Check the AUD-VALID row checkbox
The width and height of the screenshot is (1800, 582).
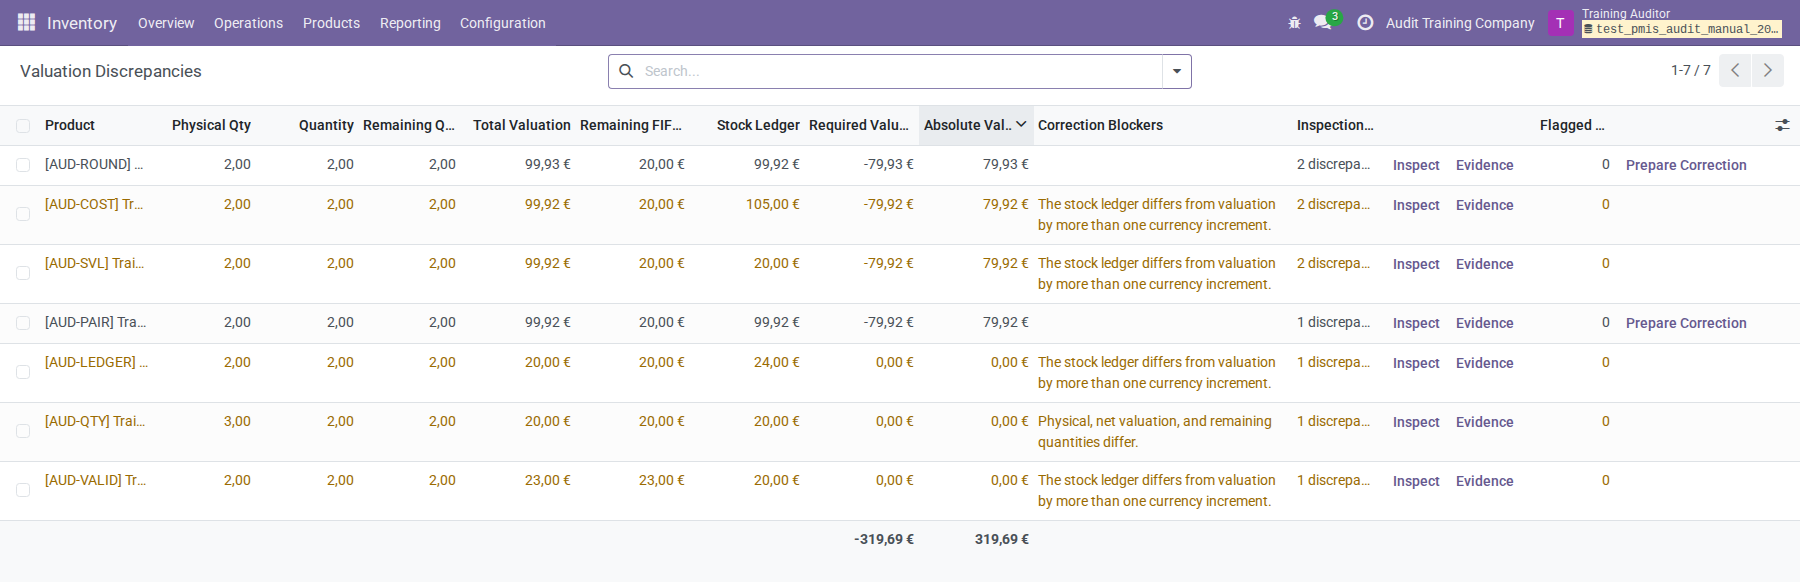click(x=23, y=490)
